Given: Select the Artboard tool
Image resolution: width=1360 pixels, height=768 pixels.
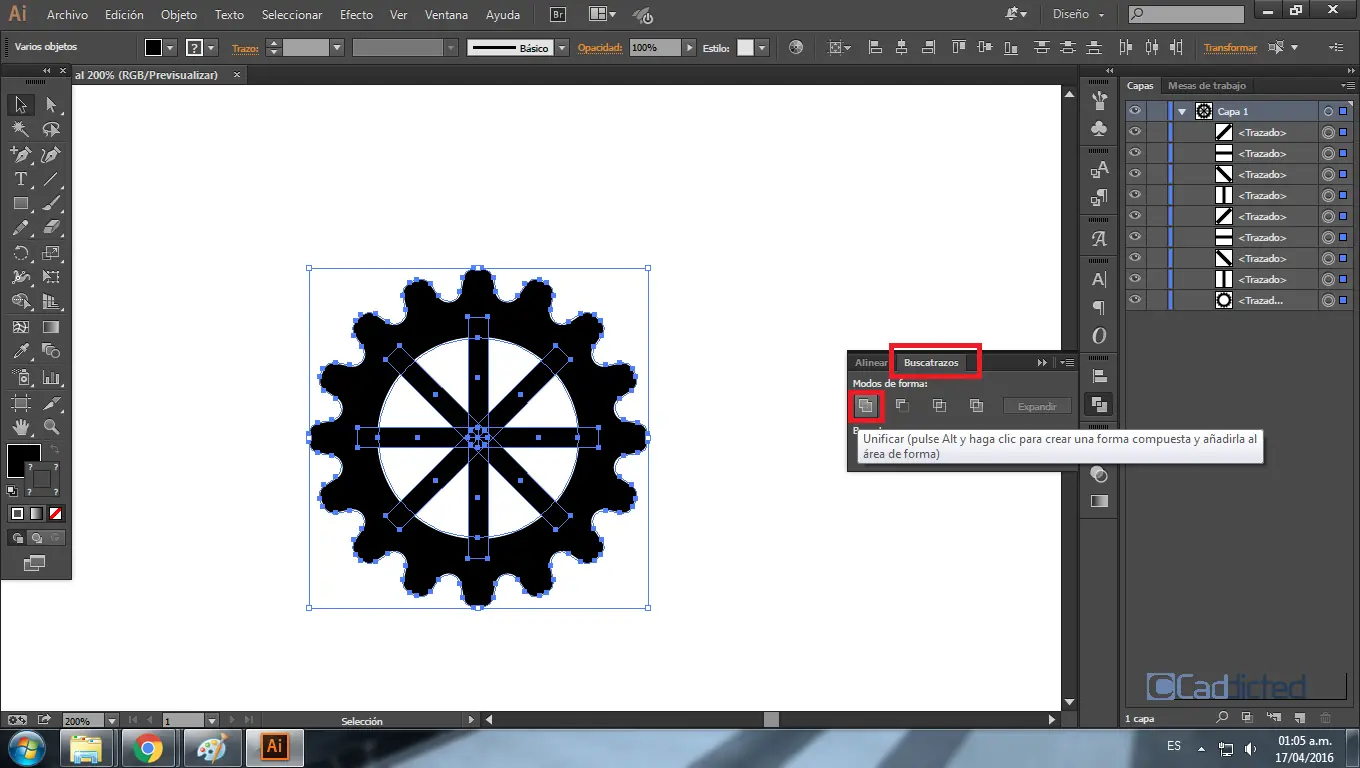Looking at the screenshot, I should point(20,403).
